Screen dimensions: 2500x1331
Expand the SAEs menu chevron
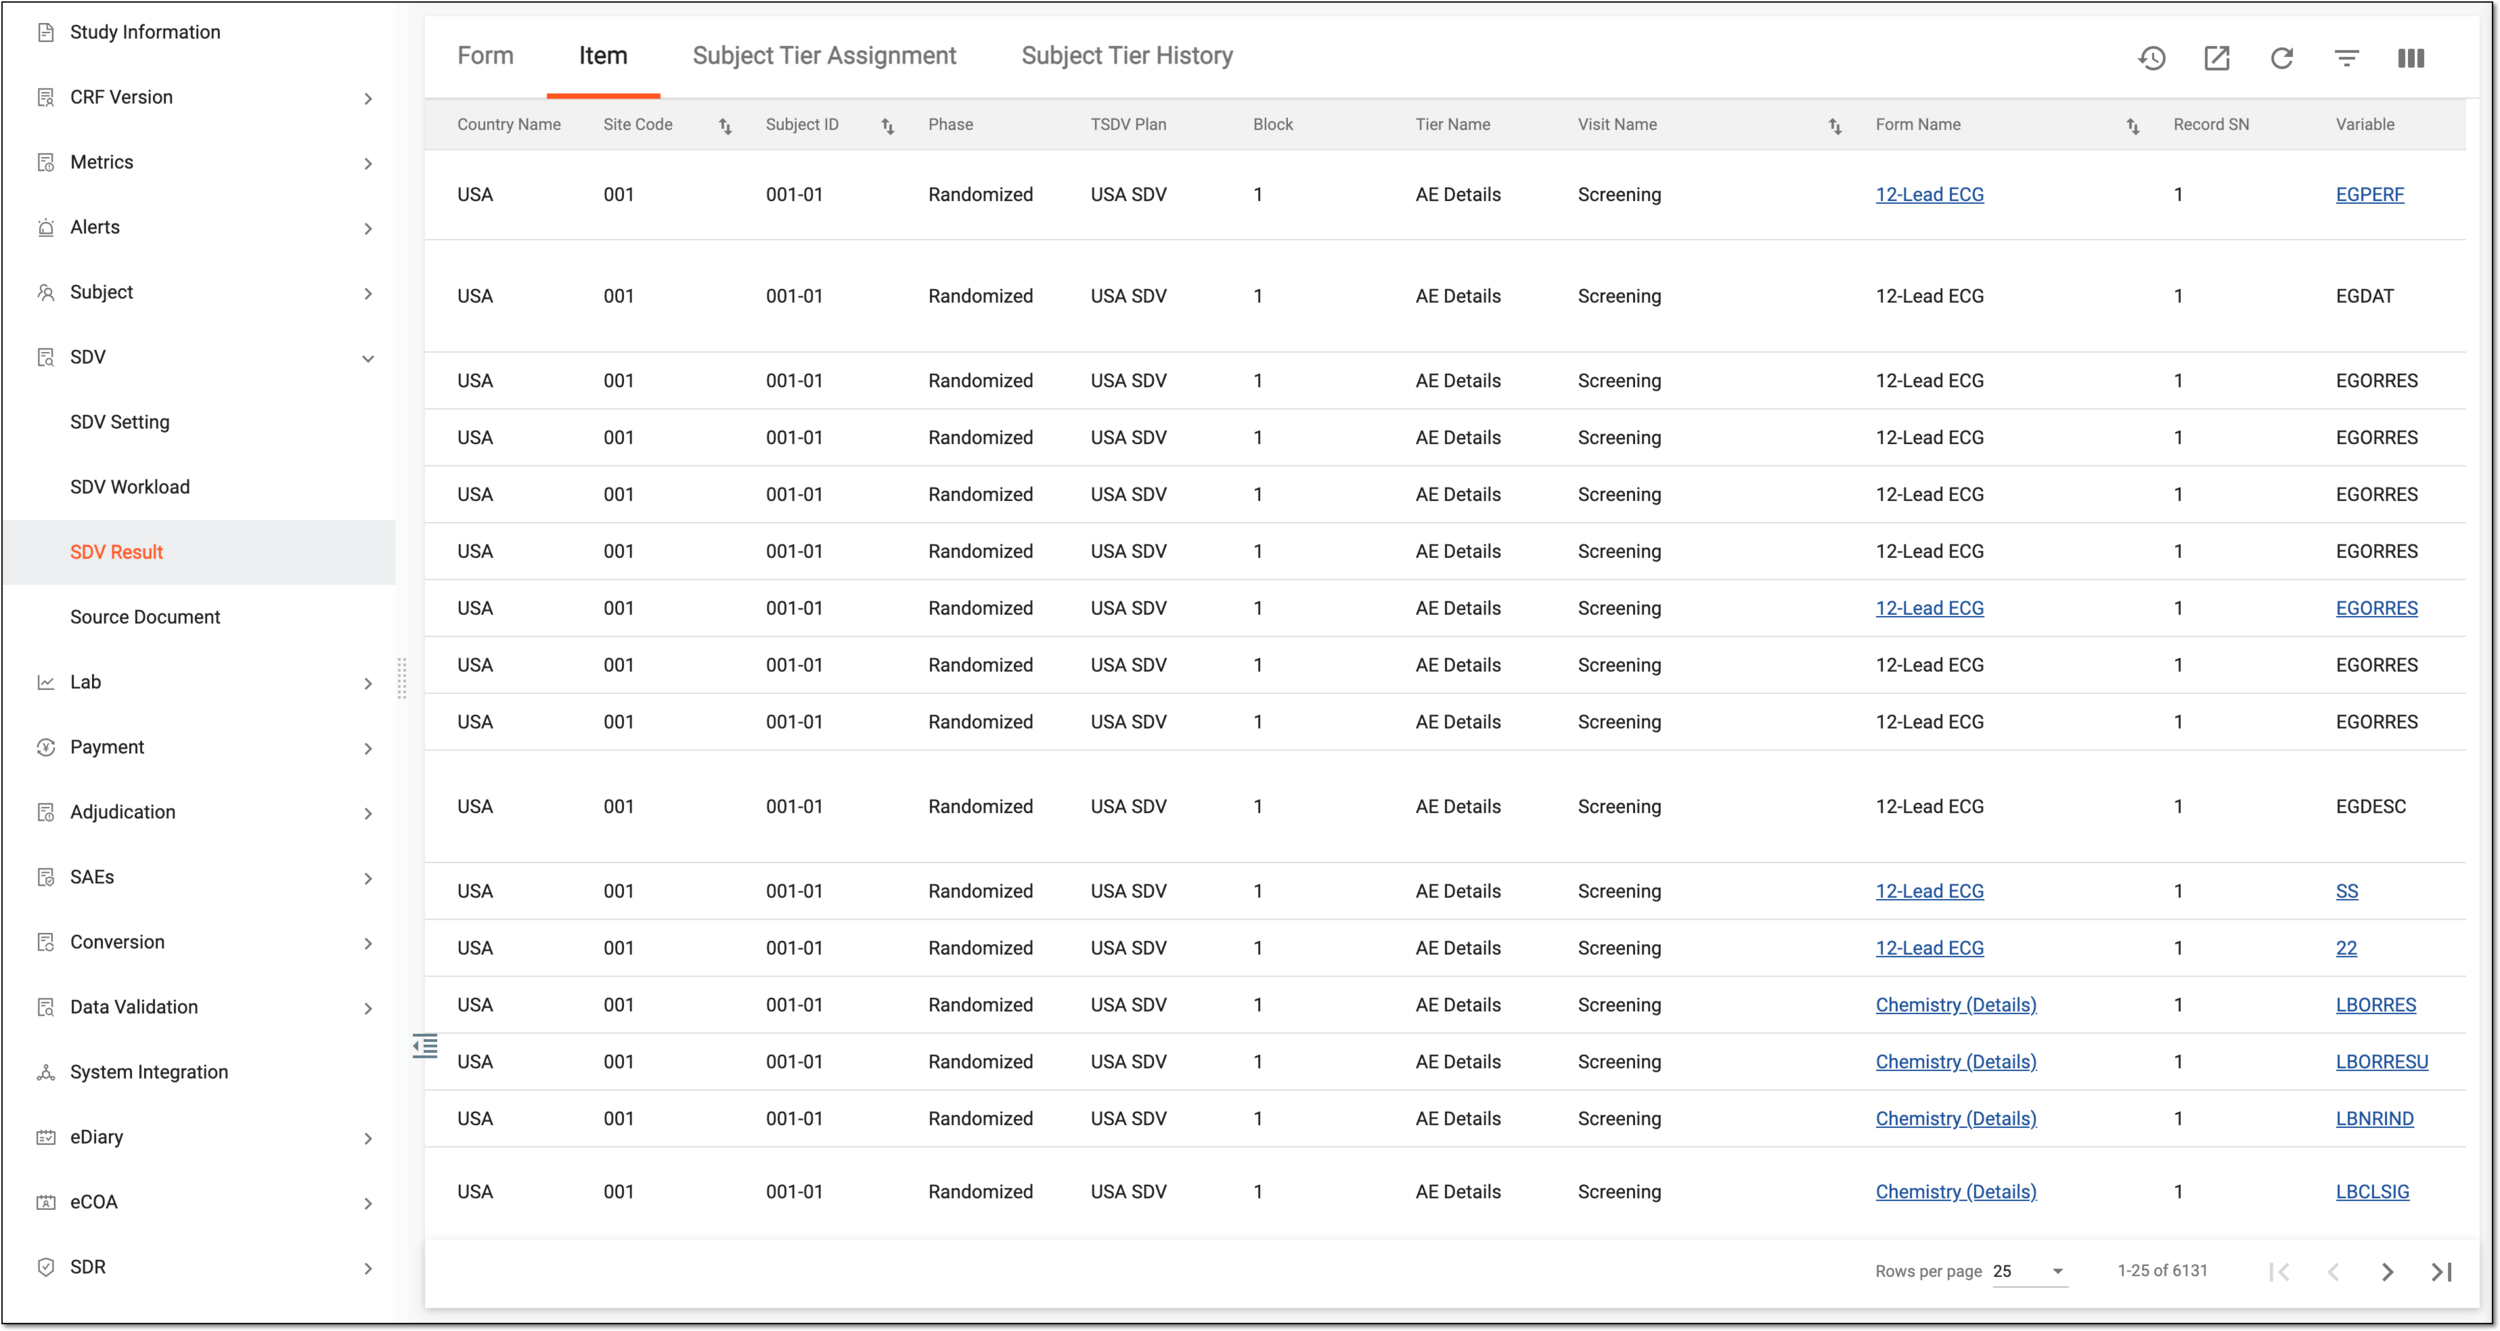[x=368, y=878]
